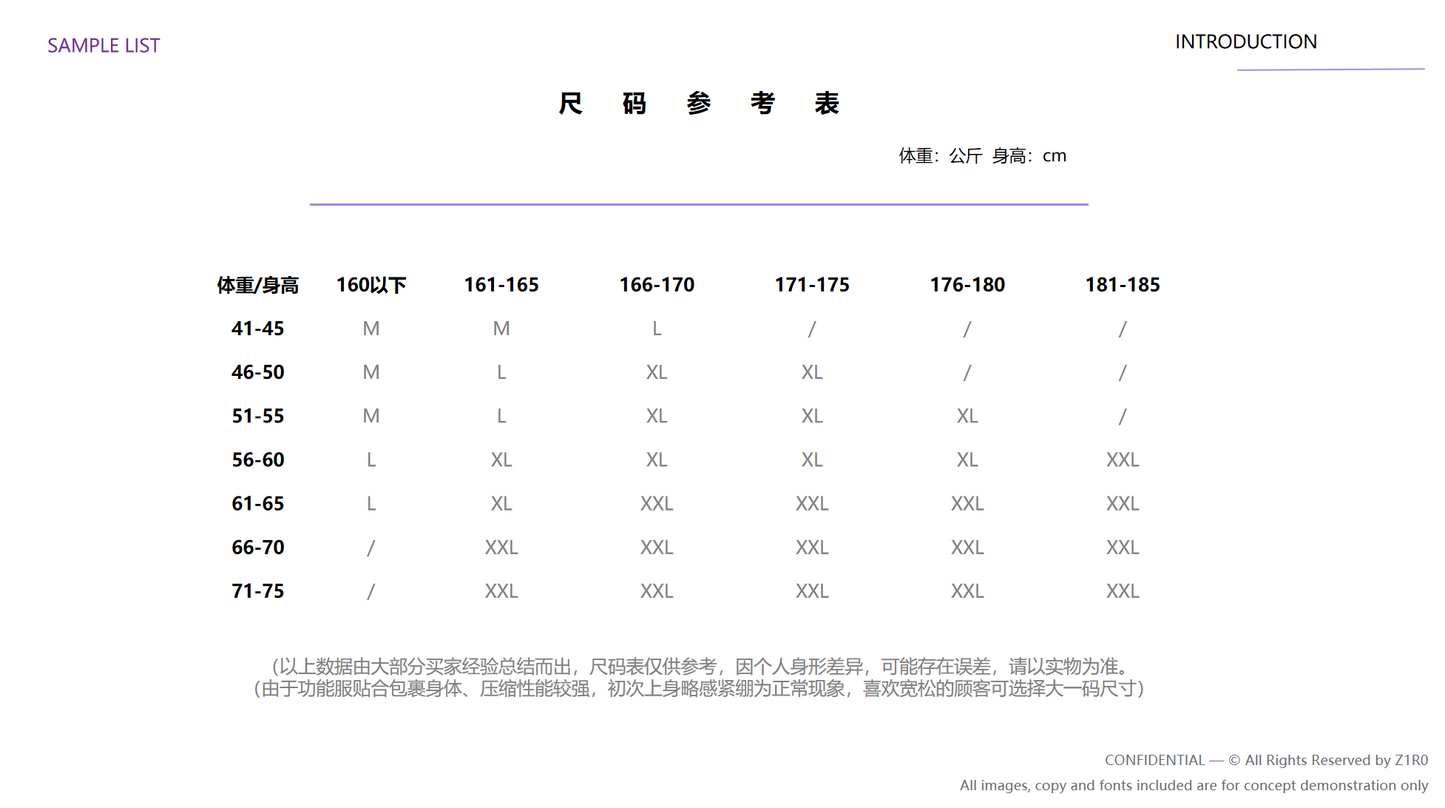Image resolution: width=1445 pixels, height=808 pixels.
Task: Click the 体重:公斤 身高:cm units note
Action: [981, 156]
